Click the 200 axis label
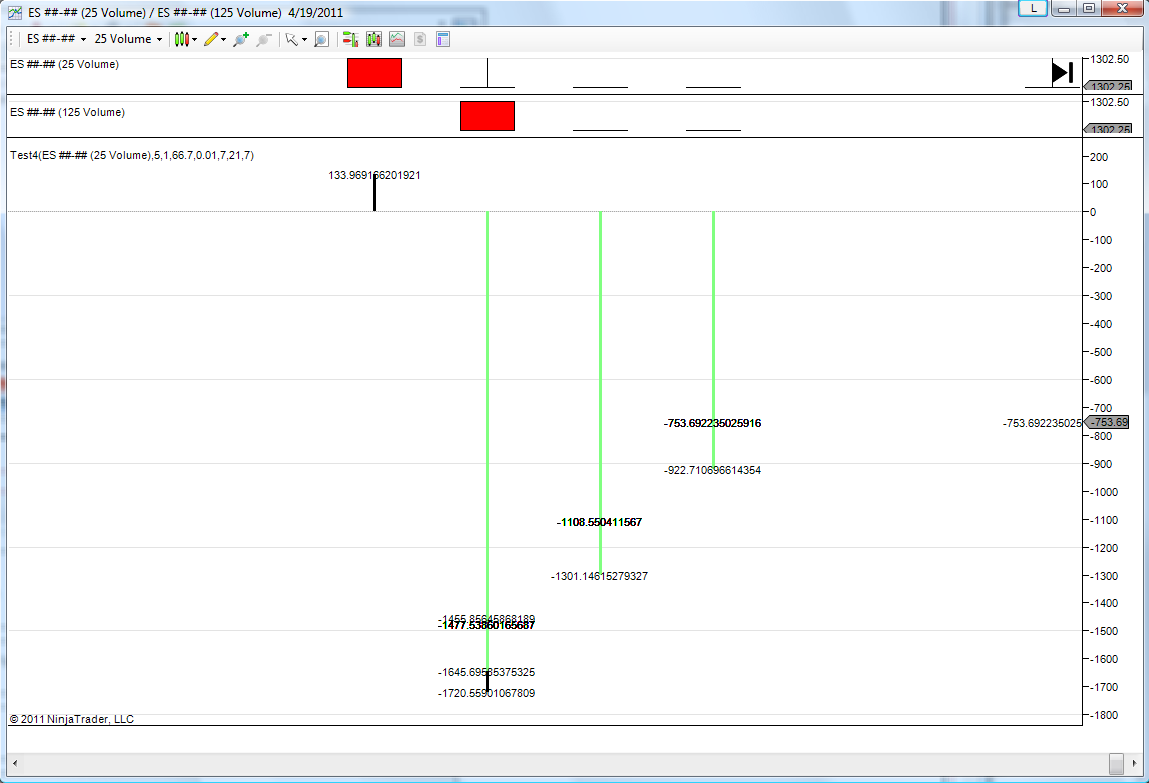The image size is (1149, 783). [x=1099, y=157]
